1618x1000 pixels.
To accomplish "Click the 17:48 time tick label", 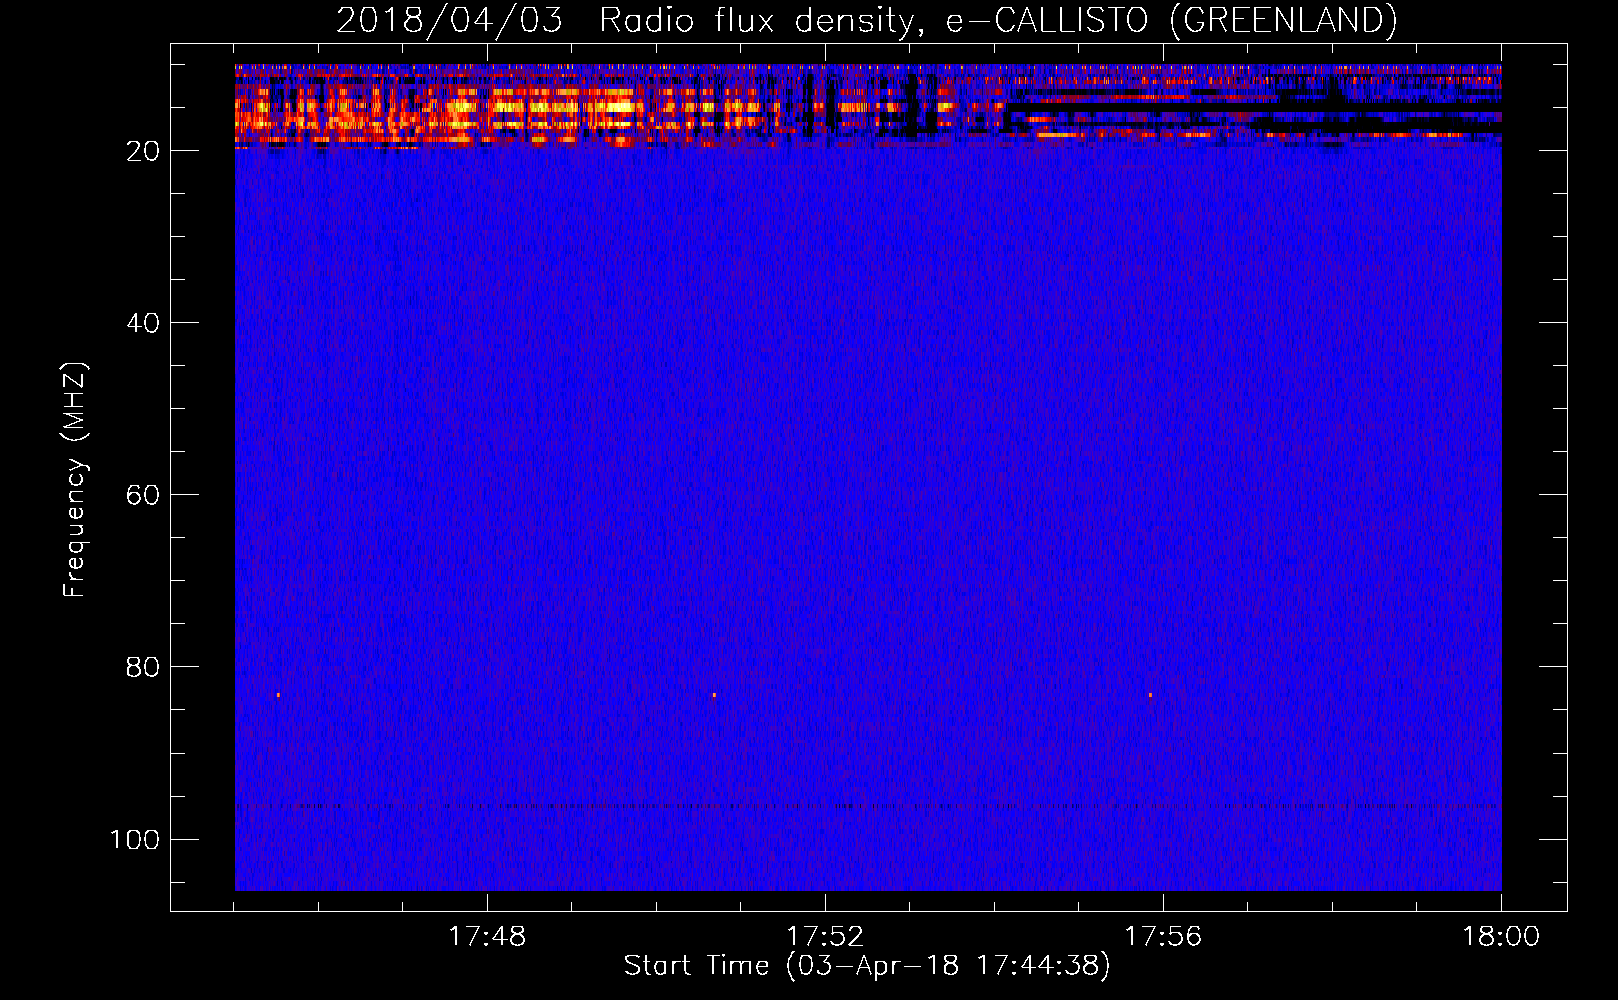I will click(x=487, y=937).
